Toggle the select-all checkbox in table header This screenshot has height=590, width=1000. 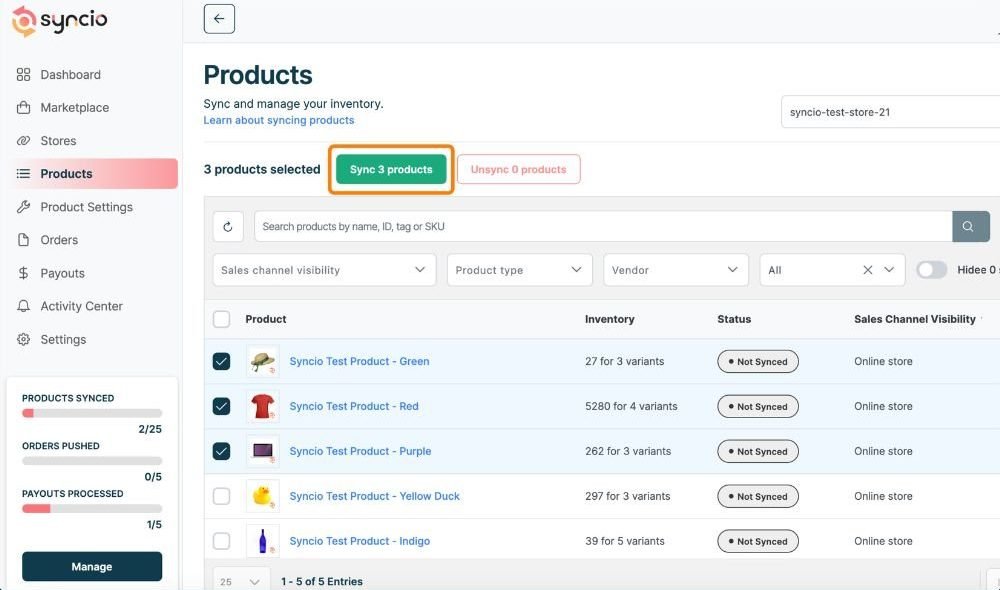click(x=221, y=319)
